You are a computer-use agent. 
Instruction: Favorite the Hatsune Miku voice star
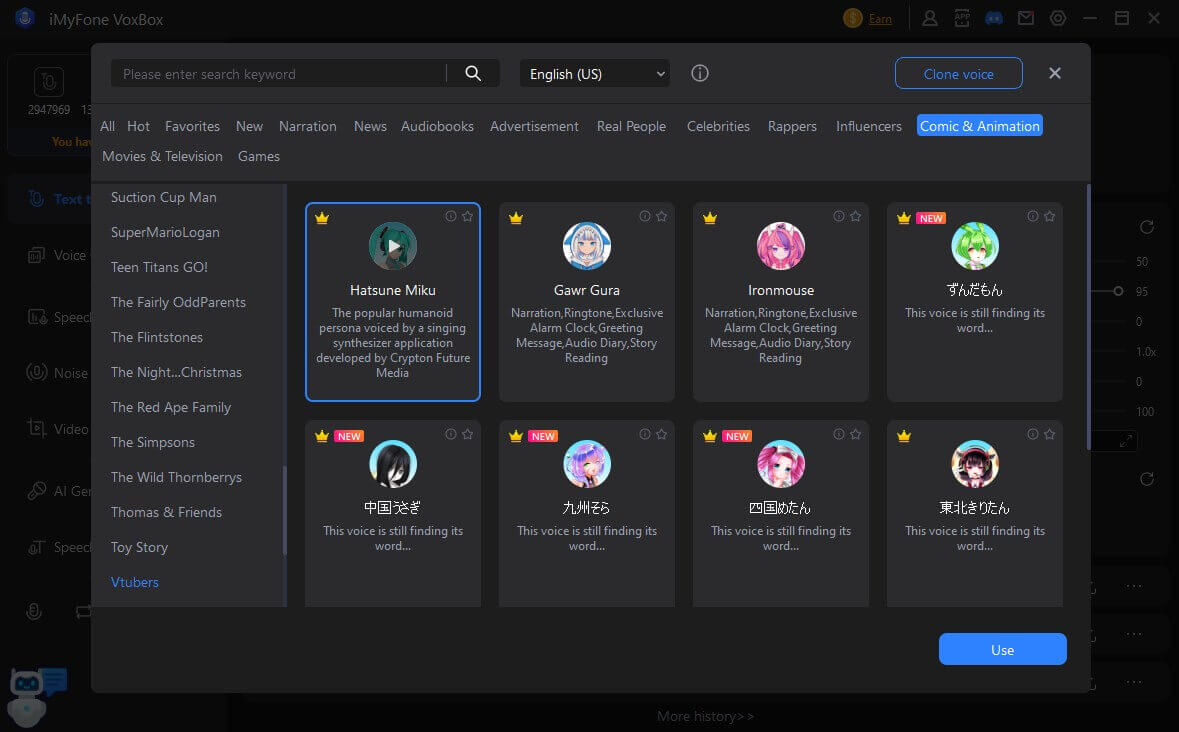(468, 216)
